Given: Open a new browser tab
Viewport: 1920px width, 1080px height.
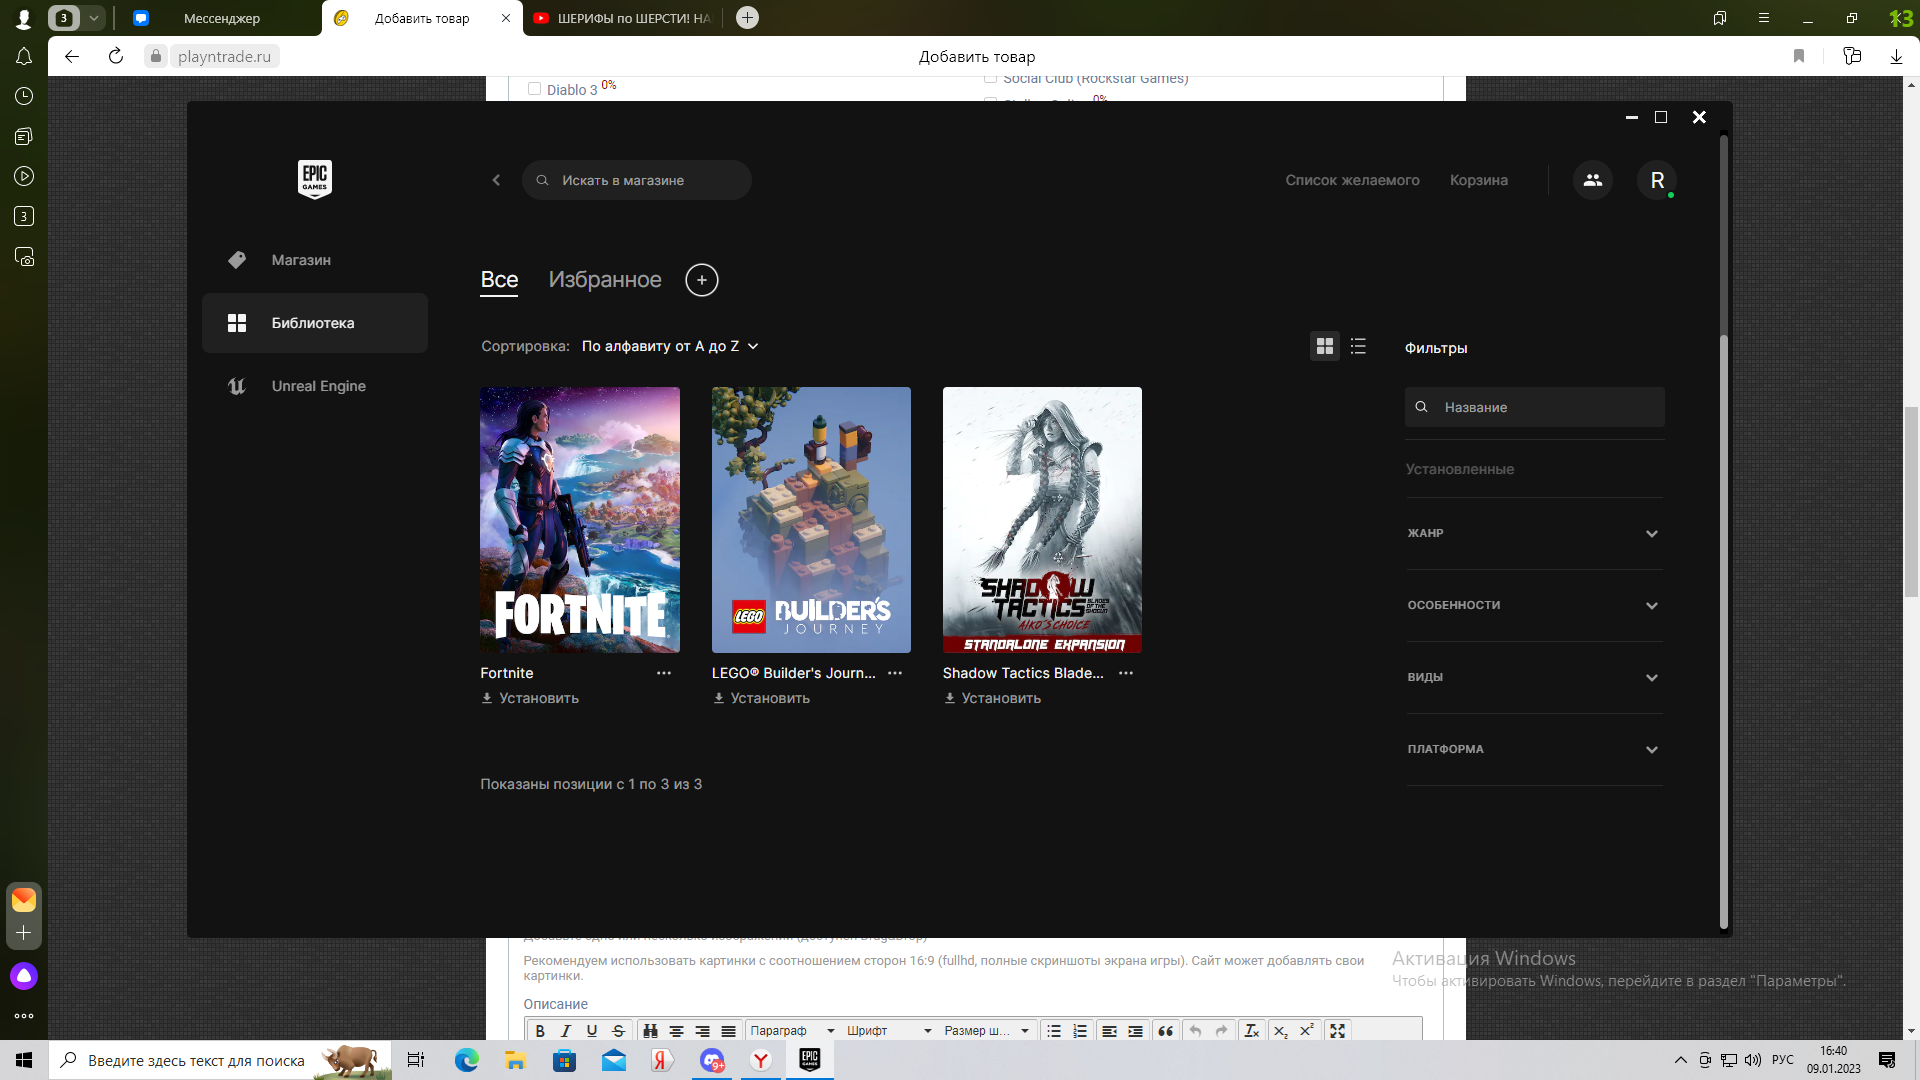Looking at the screenshot, I should click(747, 18).
